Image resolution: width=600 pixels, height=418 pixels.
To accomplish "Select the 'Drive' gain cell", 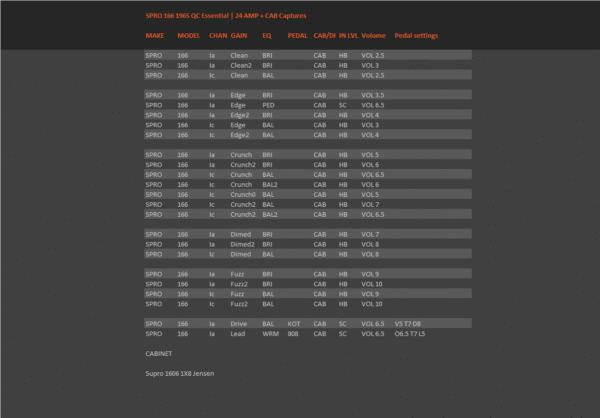I will [238, 324].
